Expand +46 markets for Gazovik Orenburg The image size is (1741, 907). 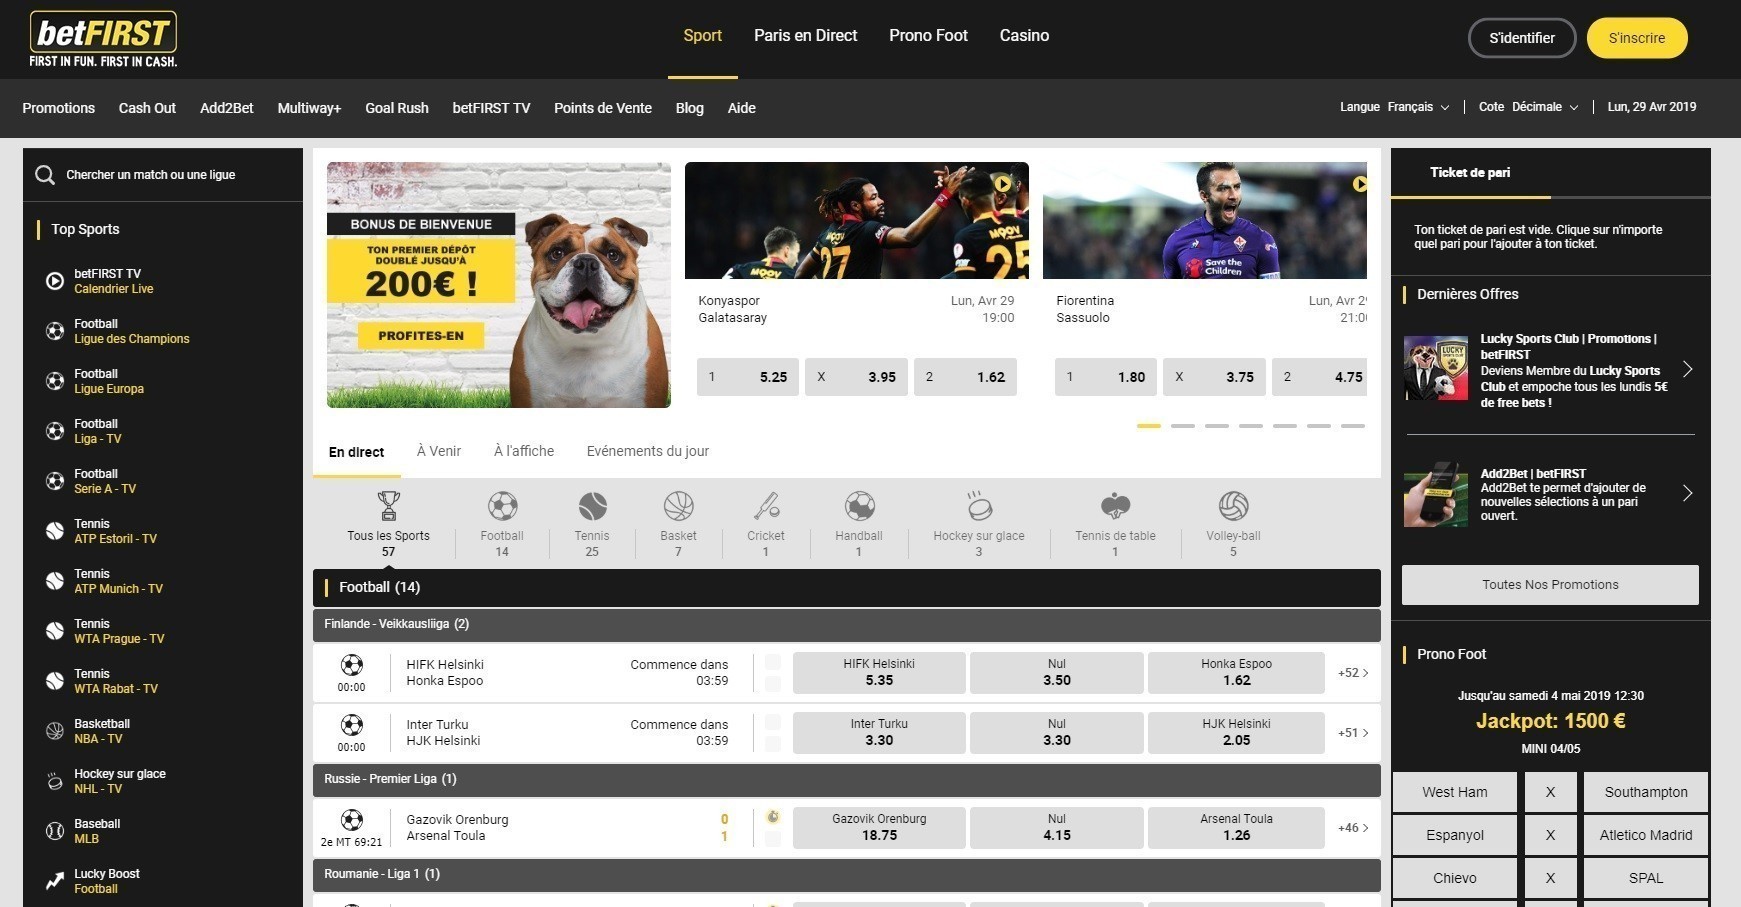click(x=1353, y=828)
